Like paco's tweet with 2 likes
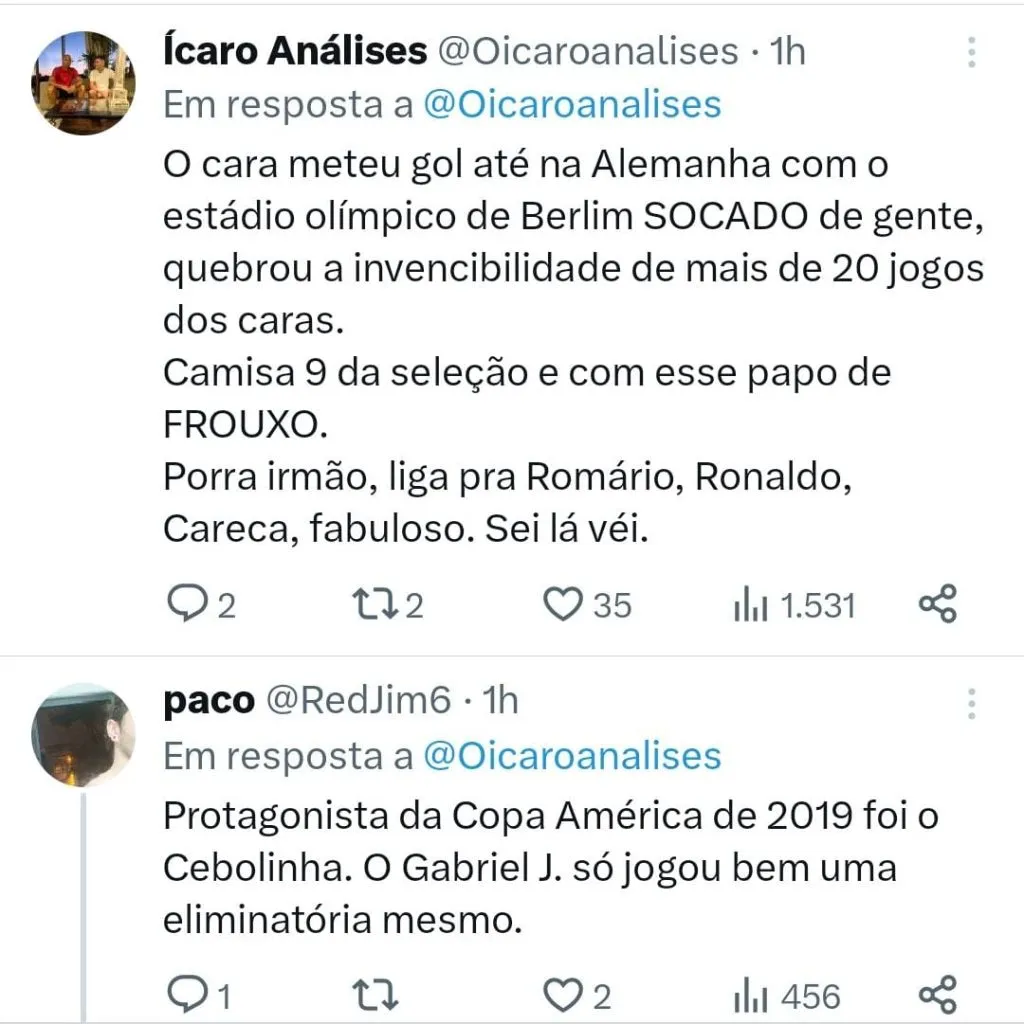This screenshot has height=1024, width=1024. [563, 995]
